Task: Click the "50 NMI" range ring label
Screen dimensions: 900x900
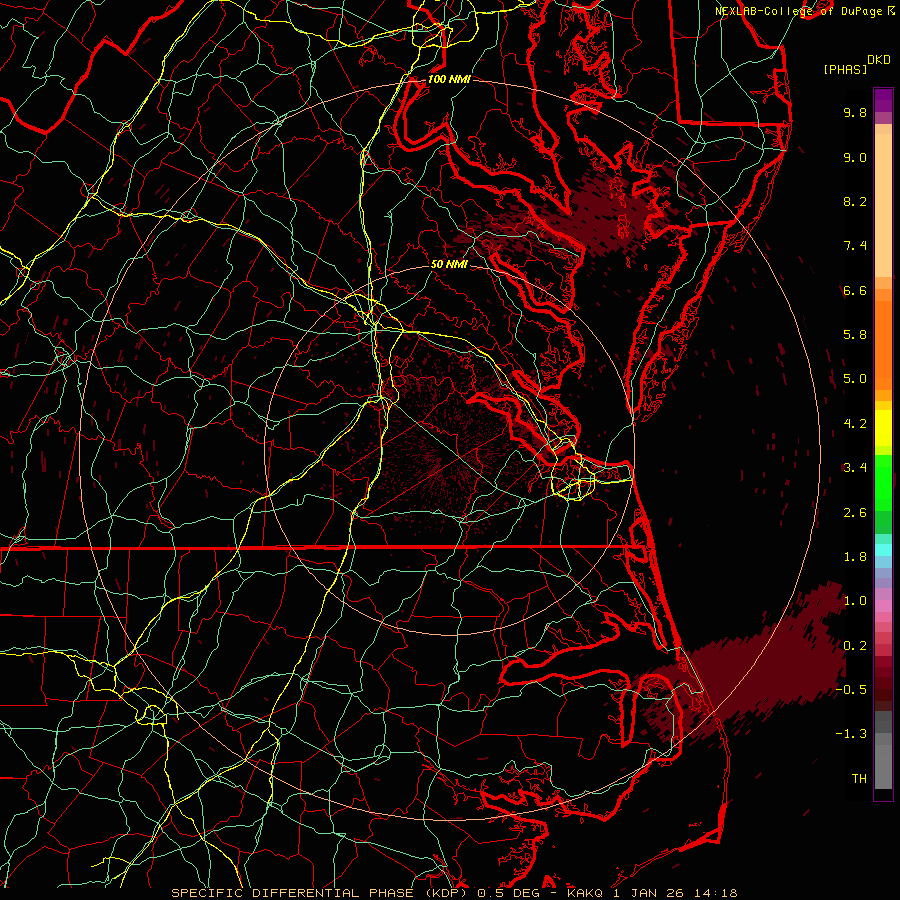Action: [x=449, y=264]
